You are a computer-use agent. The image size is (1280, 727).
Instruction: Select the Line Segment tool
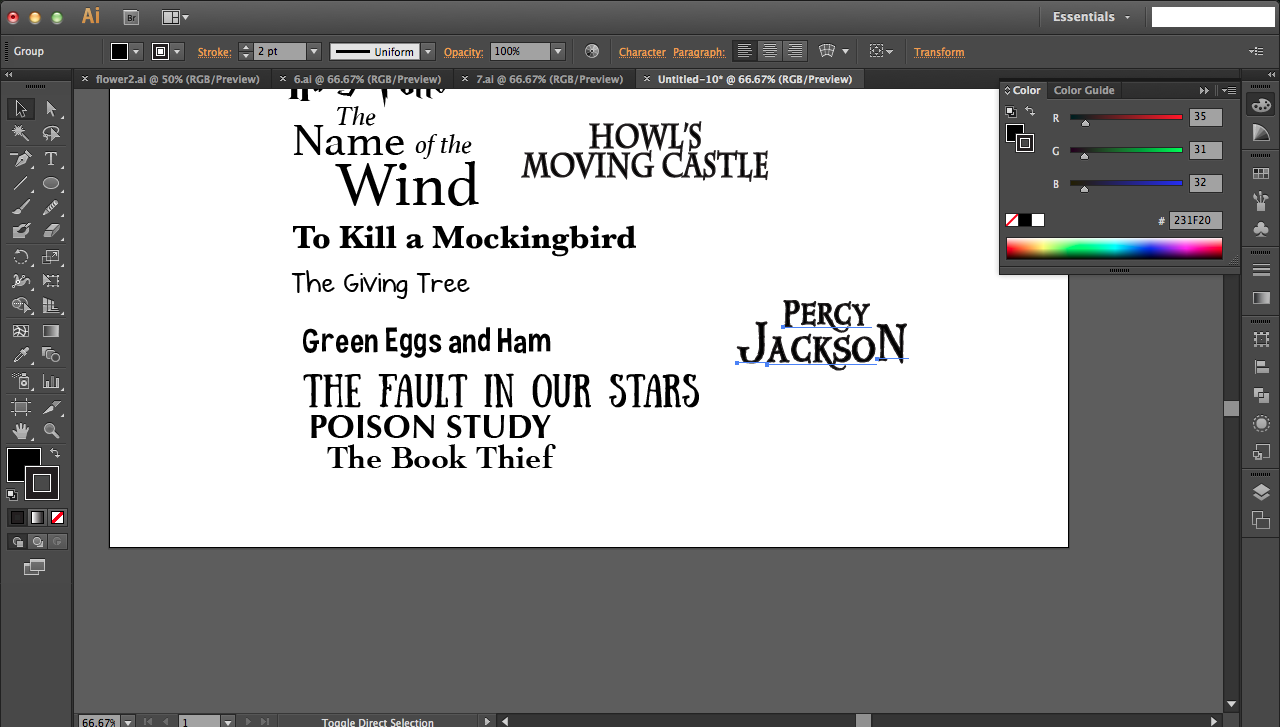tap(21, 183)
